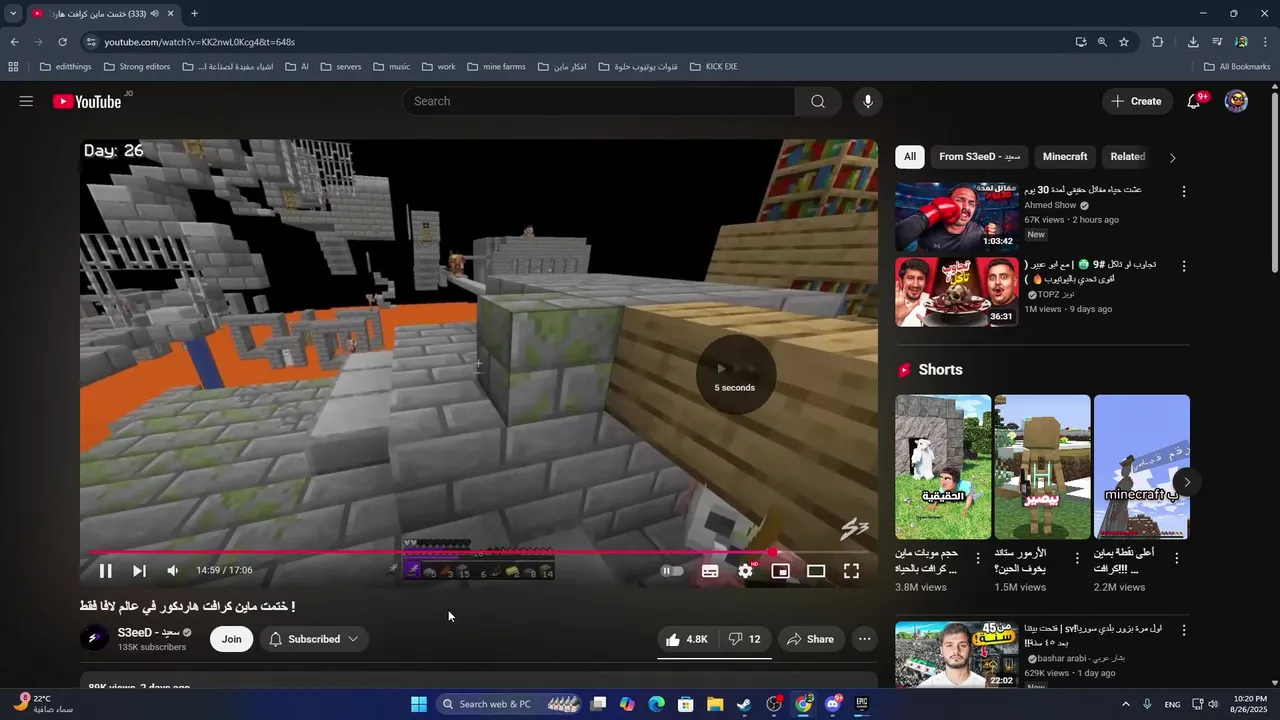The width and height of the screenshot is (1280, 720).
Task: Open the player settings gear
Action: click(746, 571)
